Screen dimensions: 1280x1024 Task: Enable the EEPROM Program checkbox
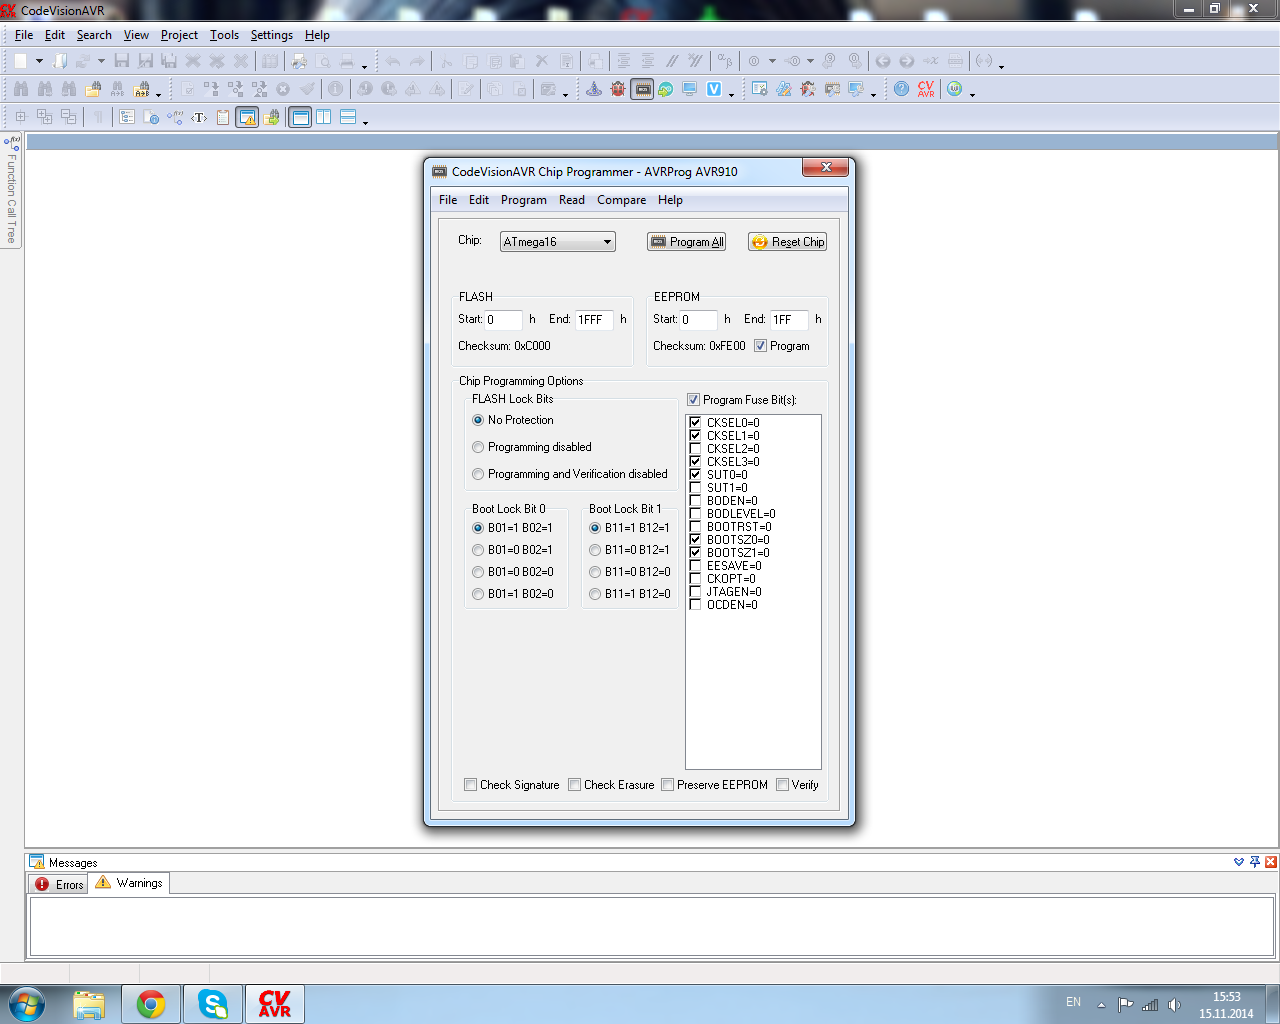tap(760, 346)
